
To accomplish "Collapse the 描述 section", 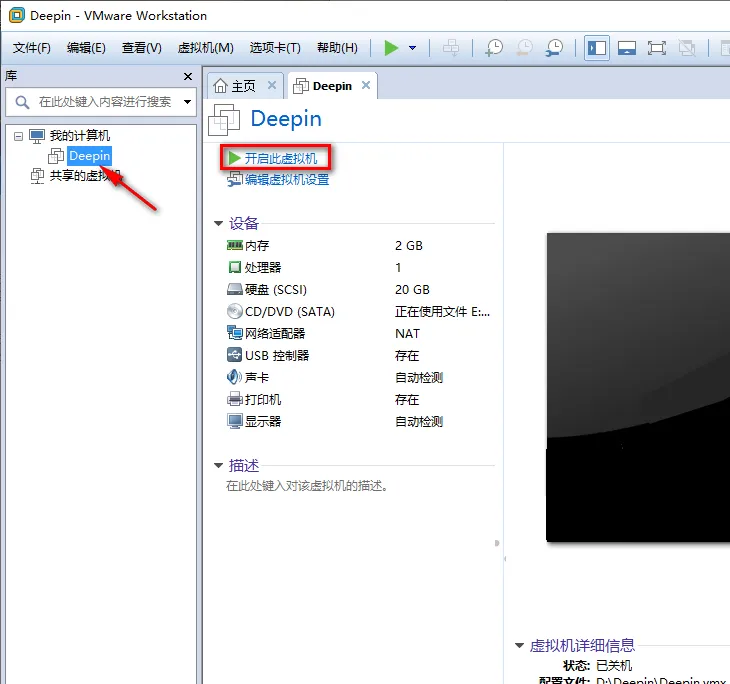I will pyautogui.click(x=218, y=465).
